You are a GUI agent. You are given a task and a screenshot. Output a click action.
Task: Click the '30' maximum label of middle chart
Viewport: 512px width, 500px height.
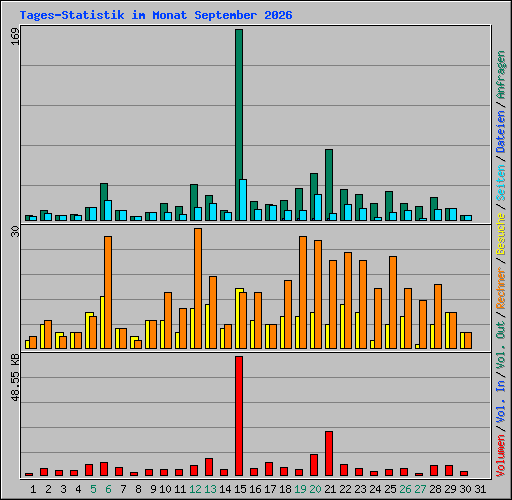15,232
